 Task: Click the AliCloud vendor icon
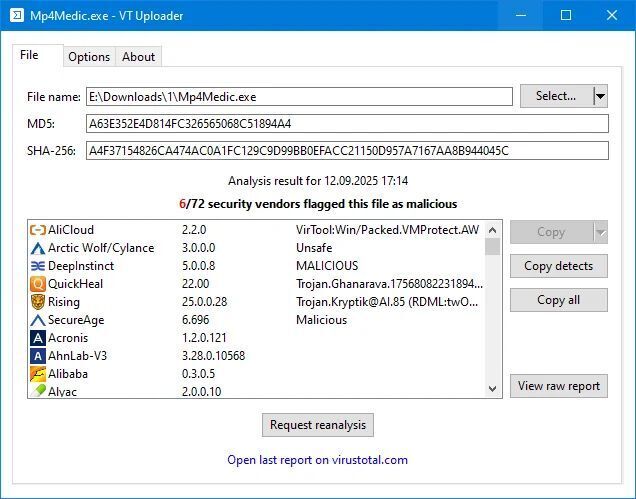[x=38, y=230]
